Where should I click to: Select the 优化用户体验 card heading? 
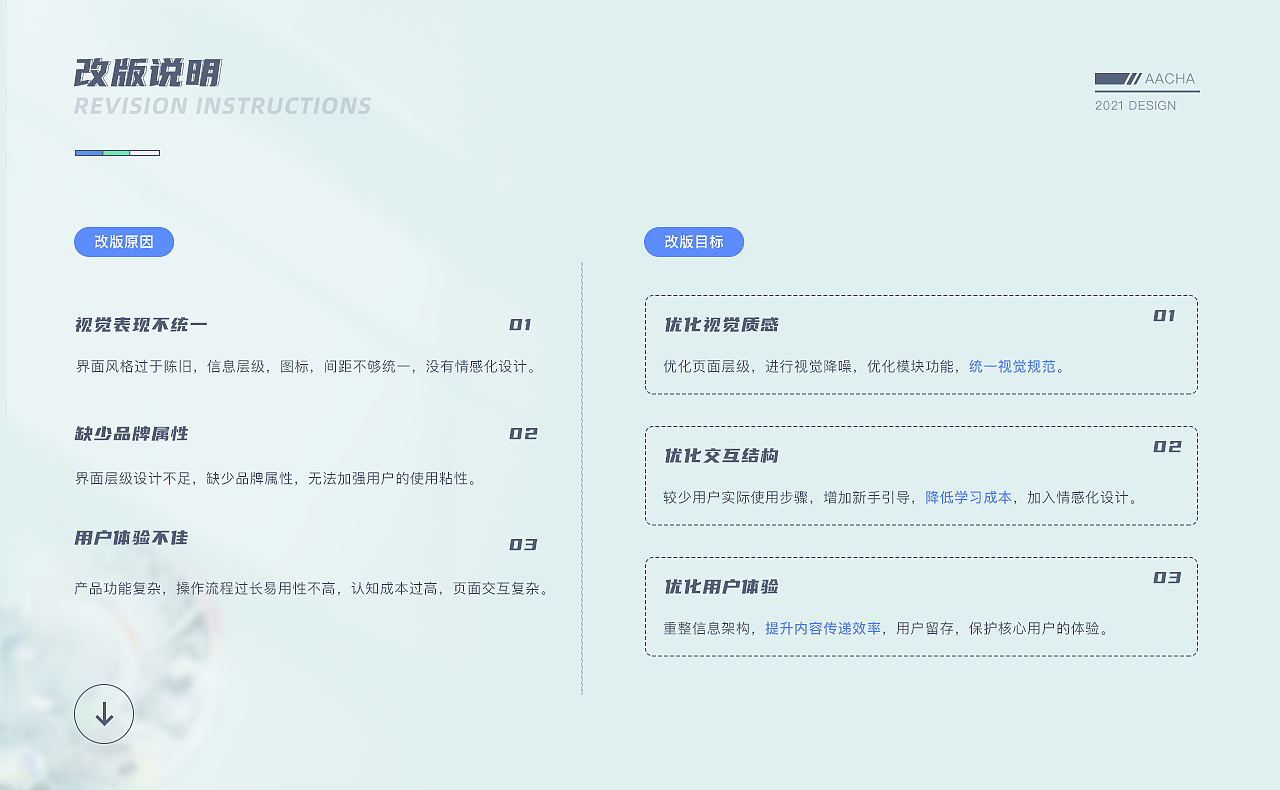click(721, 587)
